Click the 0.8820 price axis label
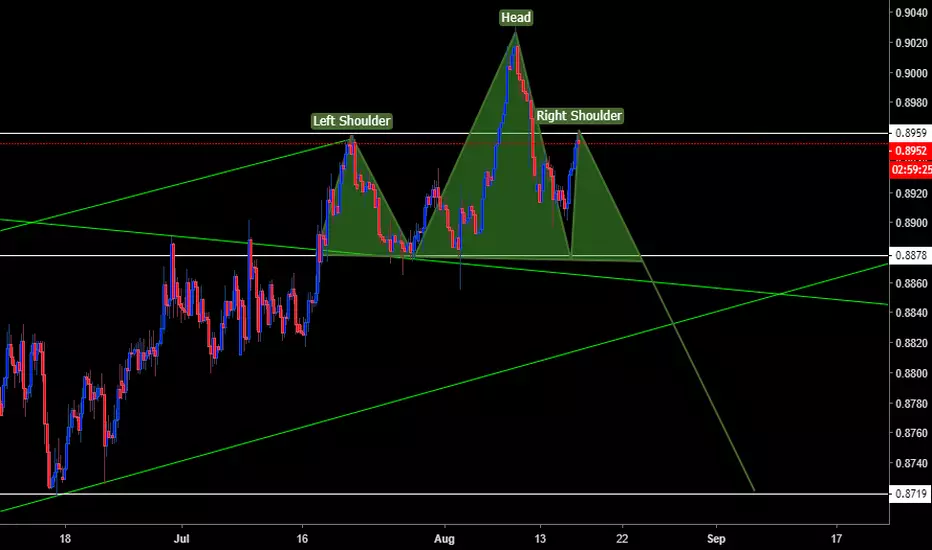Image resolution: width=932 pixels, height=550 pixels. point(911,343)
